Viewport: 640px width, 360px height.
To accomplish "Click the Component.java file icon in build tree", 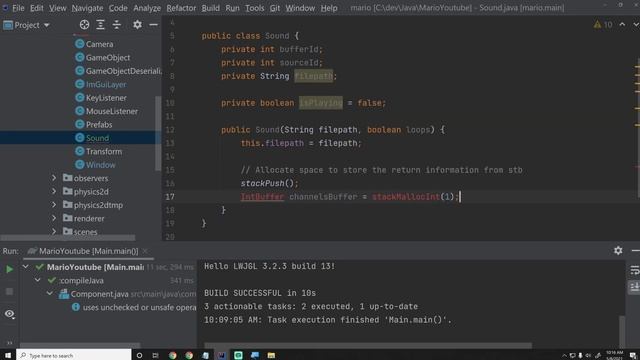I will [64, 294].
